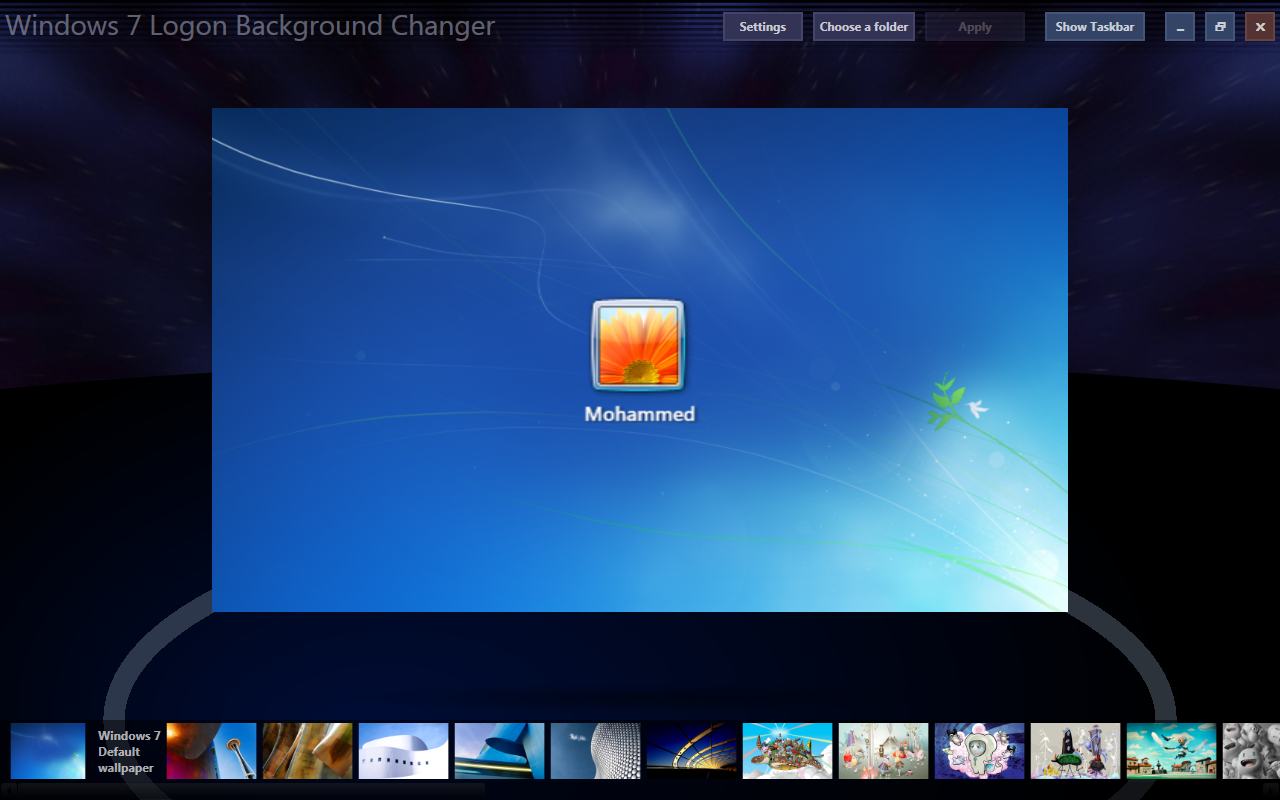Select the pale pastel characters thumbnail
This screenshot has height=800, width=1280.
(884, 751)
